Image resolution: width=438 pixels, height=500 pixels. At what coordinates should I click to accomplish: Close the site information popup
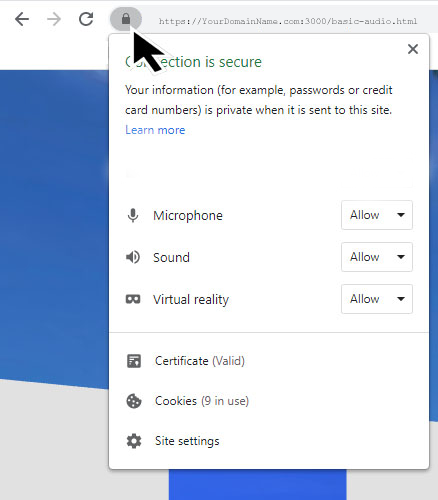(413, 49)
